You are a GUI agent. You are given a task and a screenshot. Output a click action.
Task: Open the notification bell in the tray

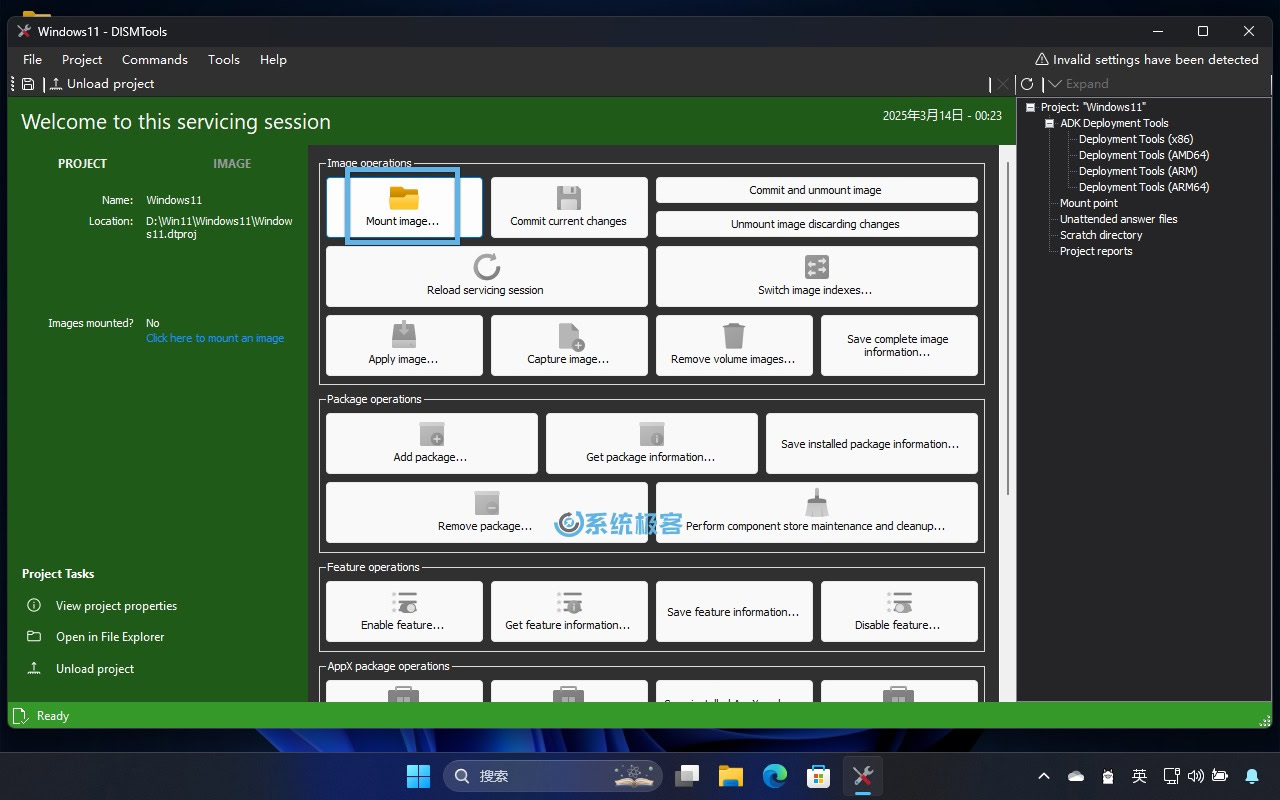coord(1251,776)
